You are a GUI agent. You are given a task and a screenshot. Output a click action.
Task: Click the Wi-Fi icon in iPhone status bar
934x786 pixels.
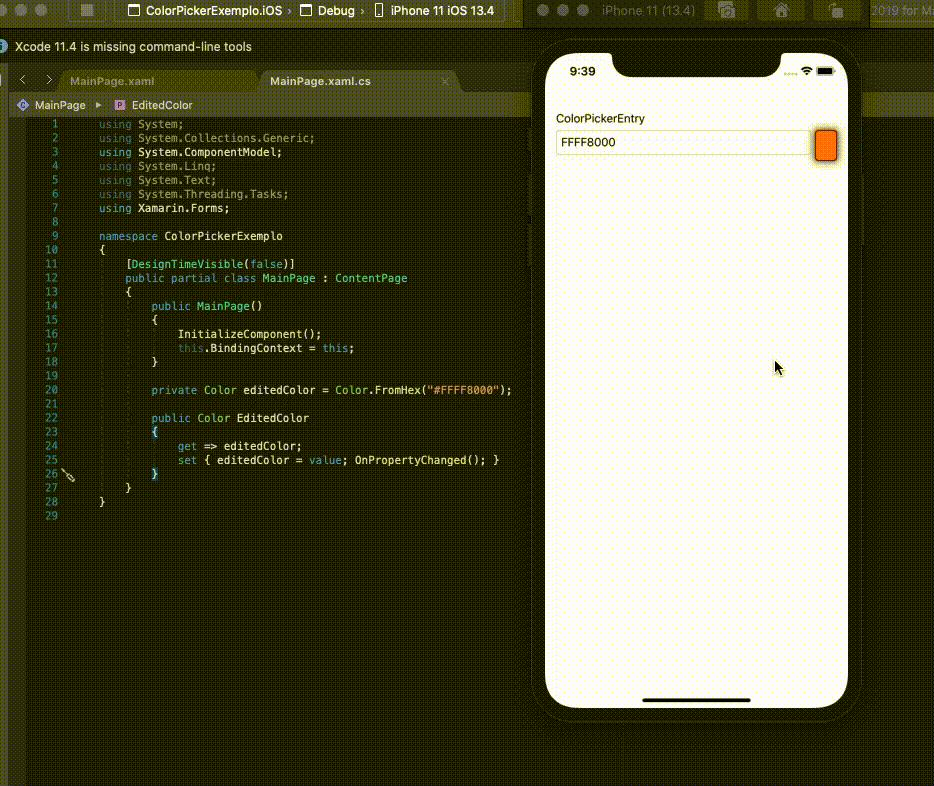pos(807,71)
